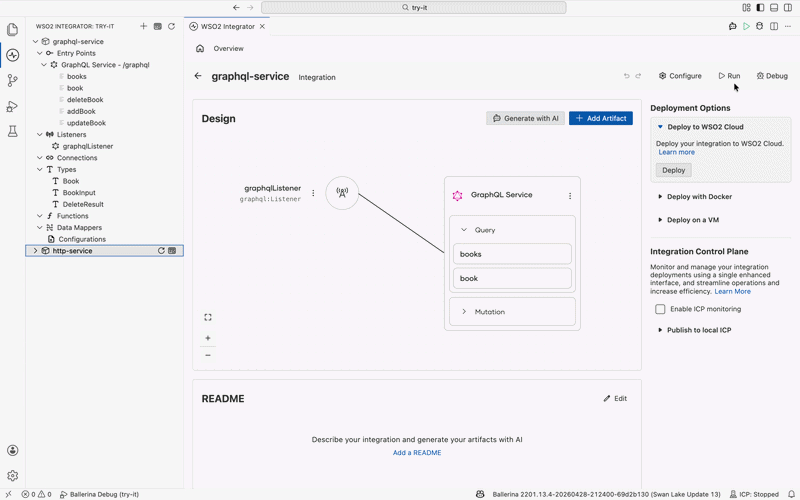
Task: Click the add plus icon in sidebar header
Action: click(143, 26)
